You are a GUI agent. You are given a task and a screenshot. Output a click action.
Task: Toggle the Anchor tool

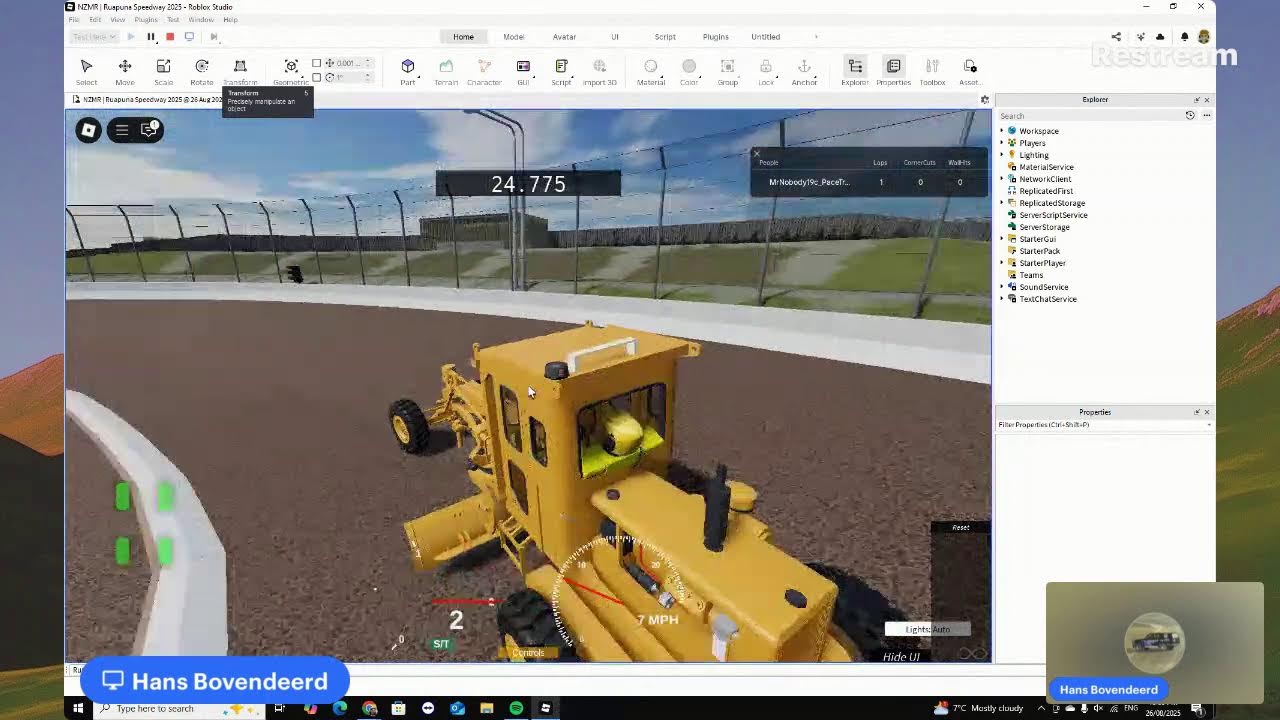tap(804, 70)
